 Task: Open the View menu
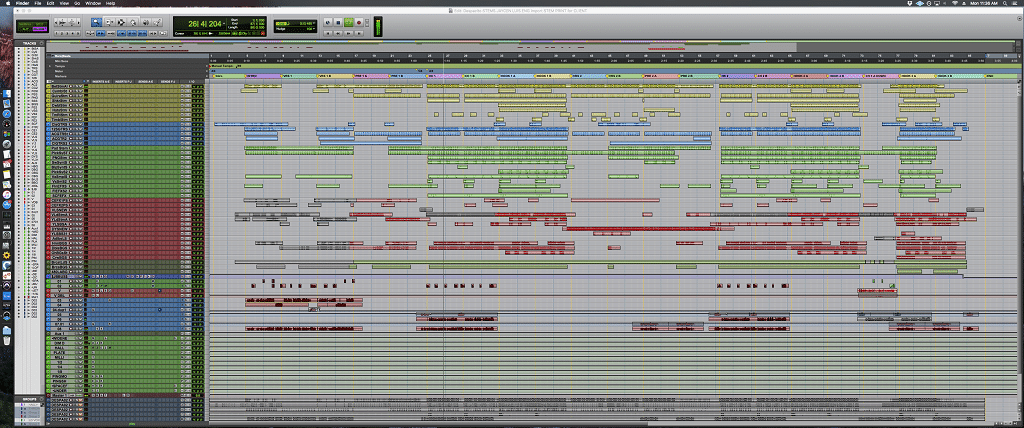64,3
